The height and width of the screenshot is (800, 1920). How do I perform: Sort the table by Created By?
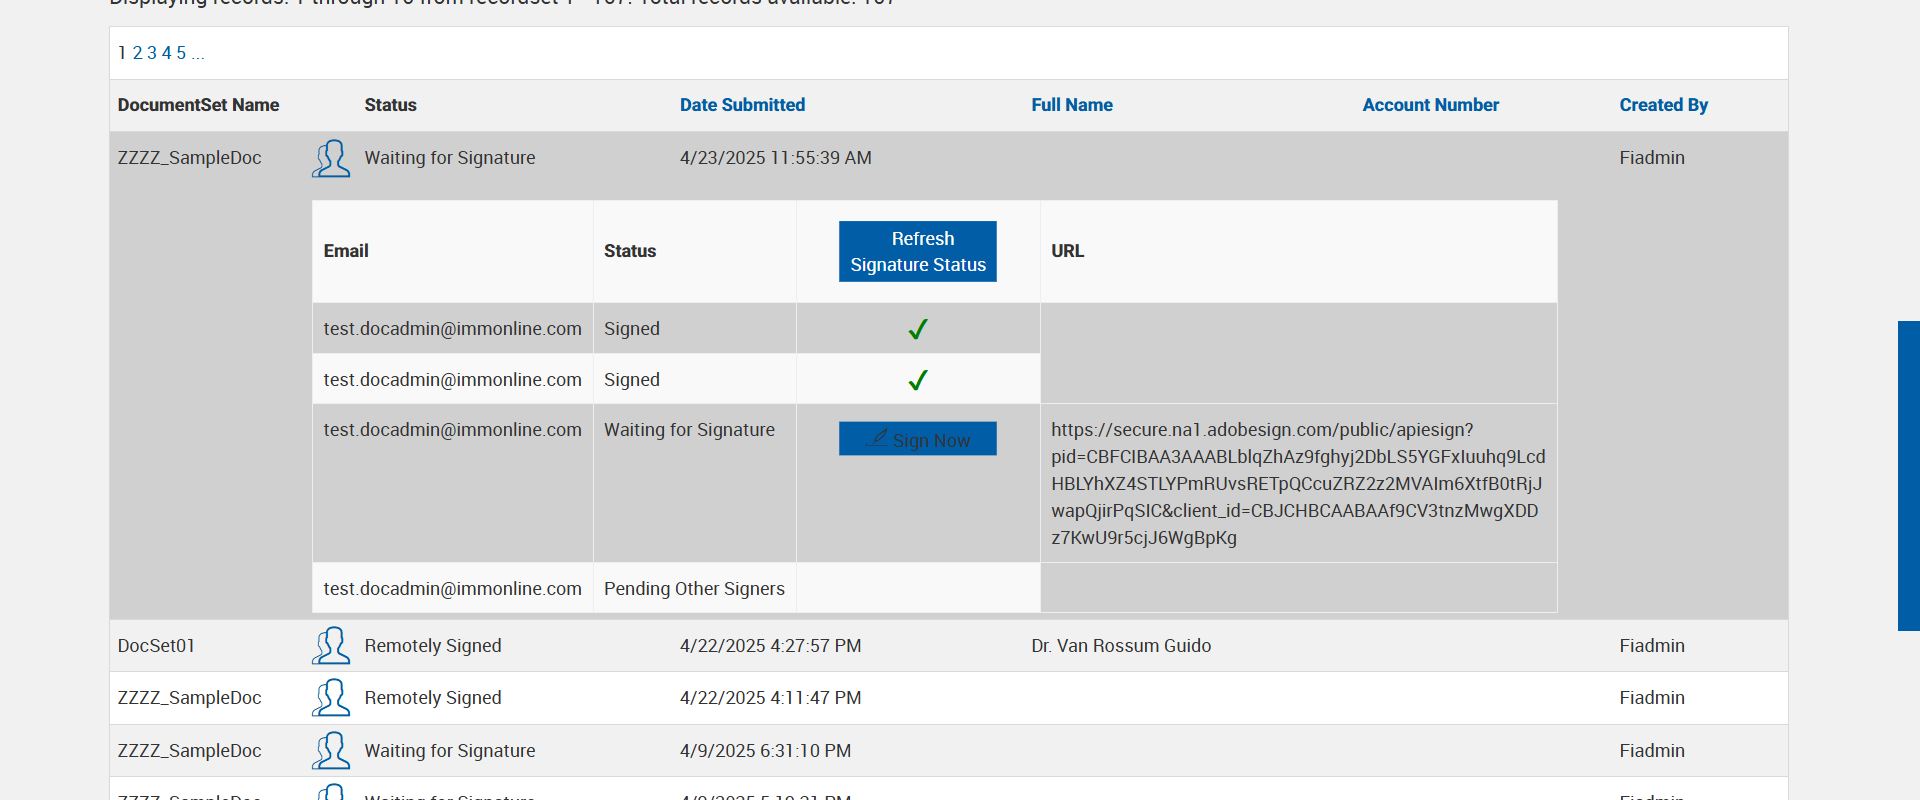(x=1663, y=105)
